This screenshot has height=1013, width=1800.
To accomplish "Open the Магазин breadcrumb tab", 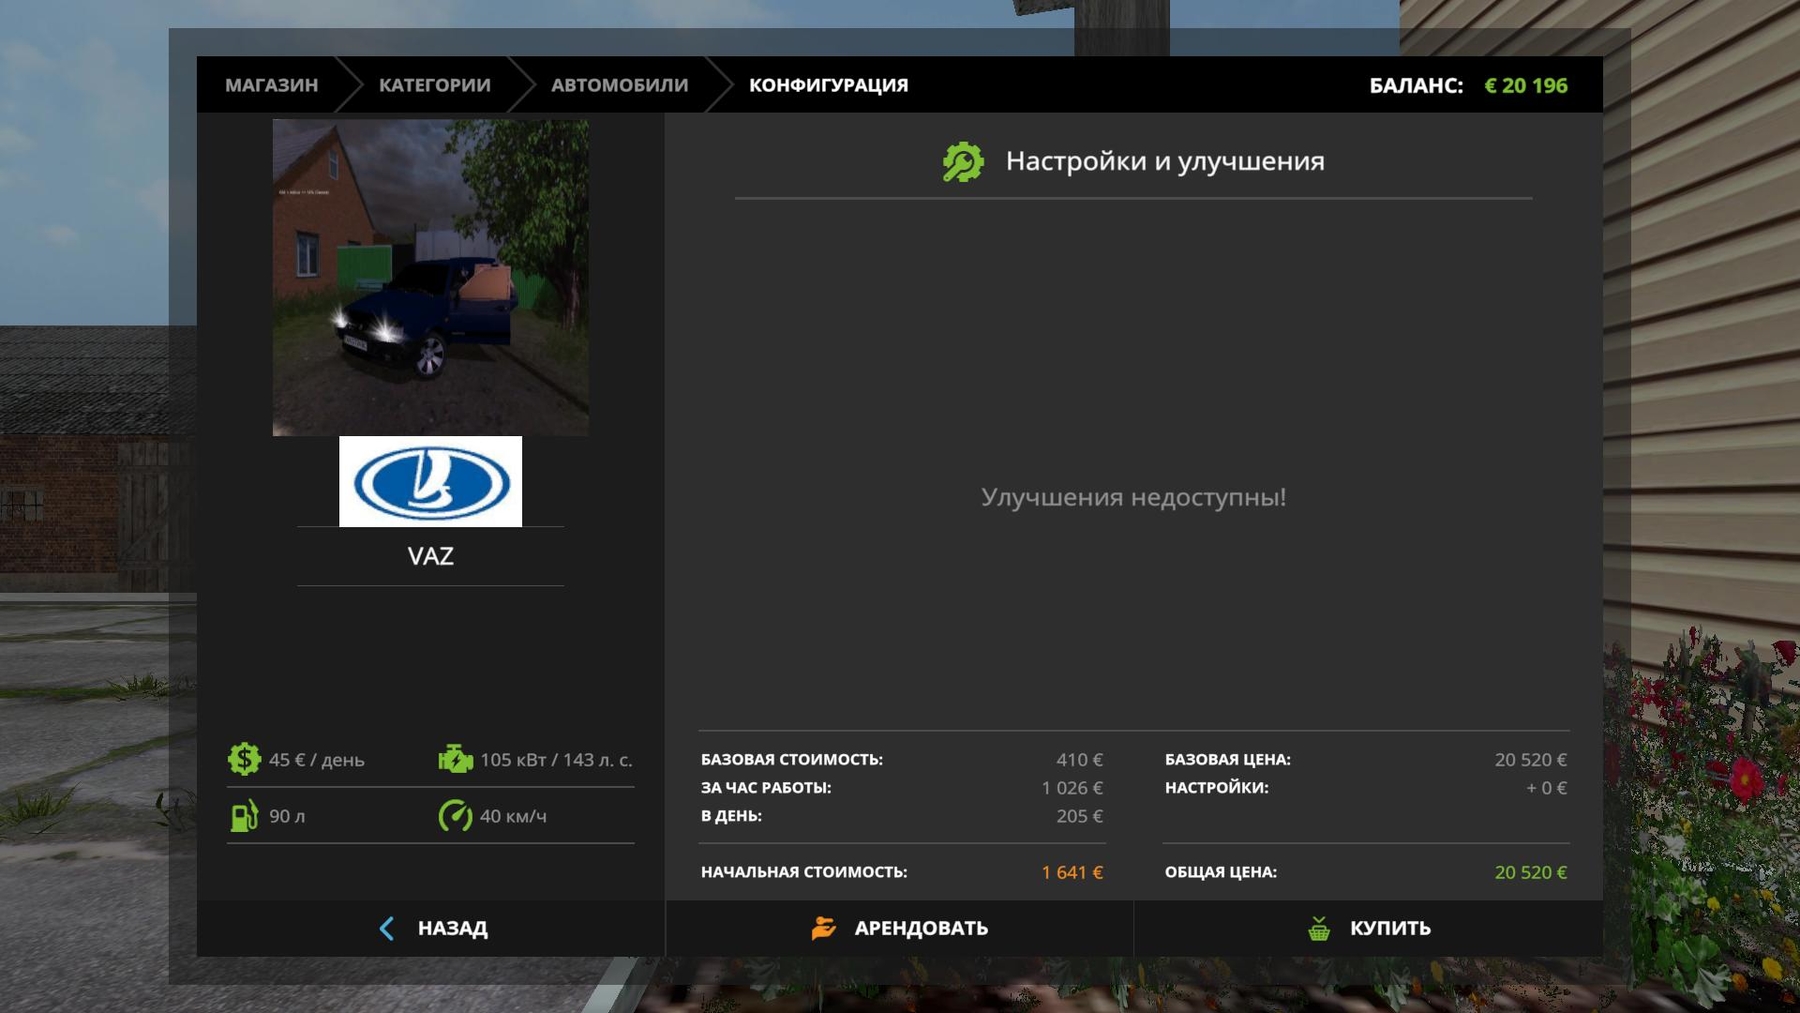I will (x=271, y=85).
